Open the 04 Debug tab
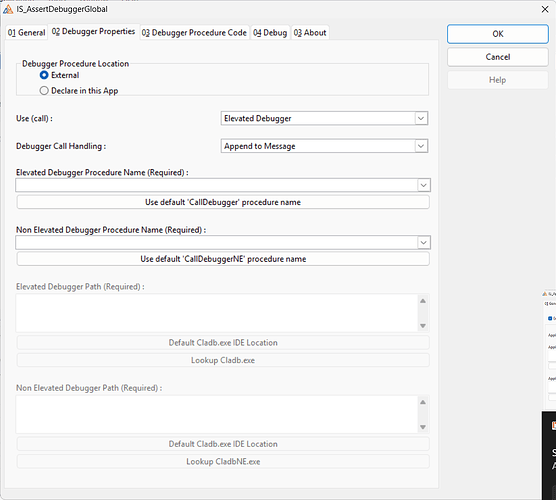Screen dimensions: 556x500 270,33
